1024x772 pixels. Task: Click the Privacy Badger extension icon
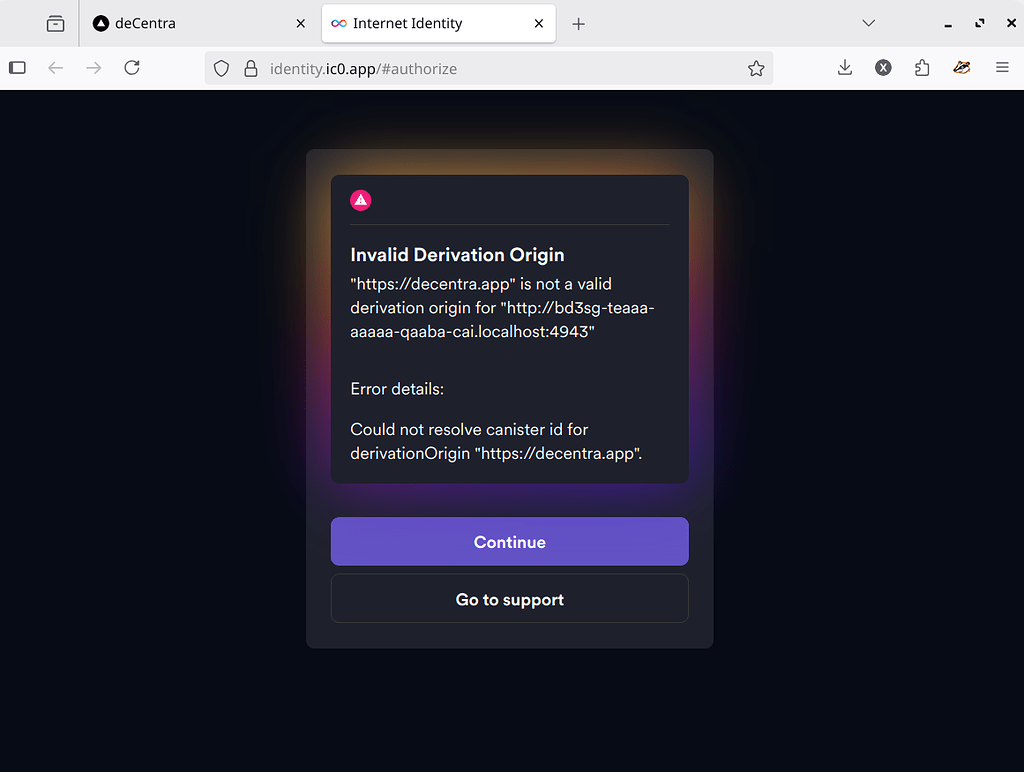(961, 67)
